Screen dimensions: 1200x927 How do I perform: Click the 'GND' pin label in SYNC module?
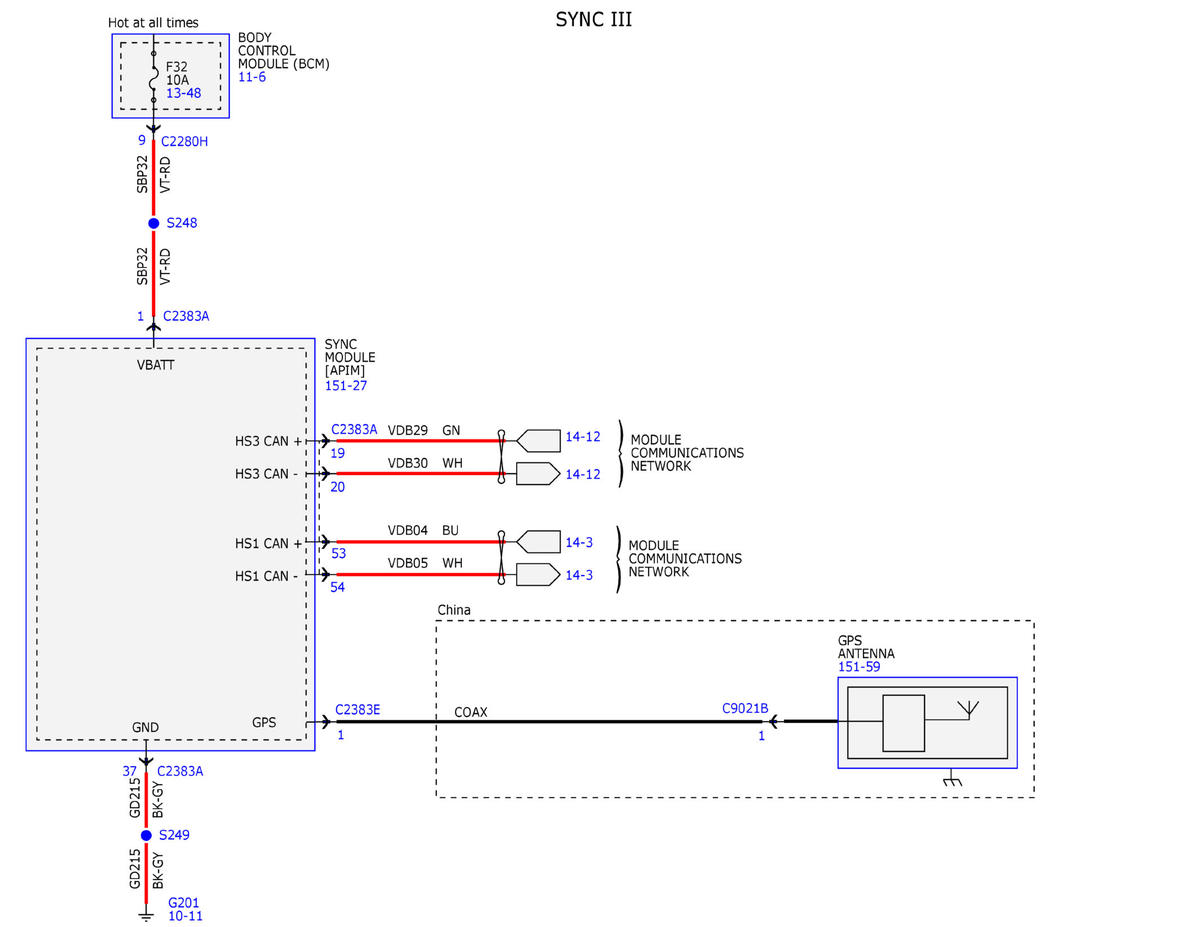[145, 727]
